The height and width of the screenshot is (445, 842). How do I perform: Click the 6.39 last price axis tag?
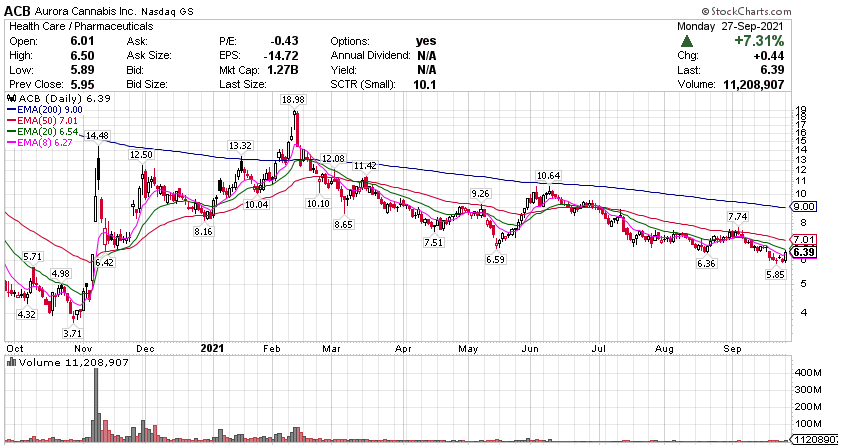tap(806, 252)
